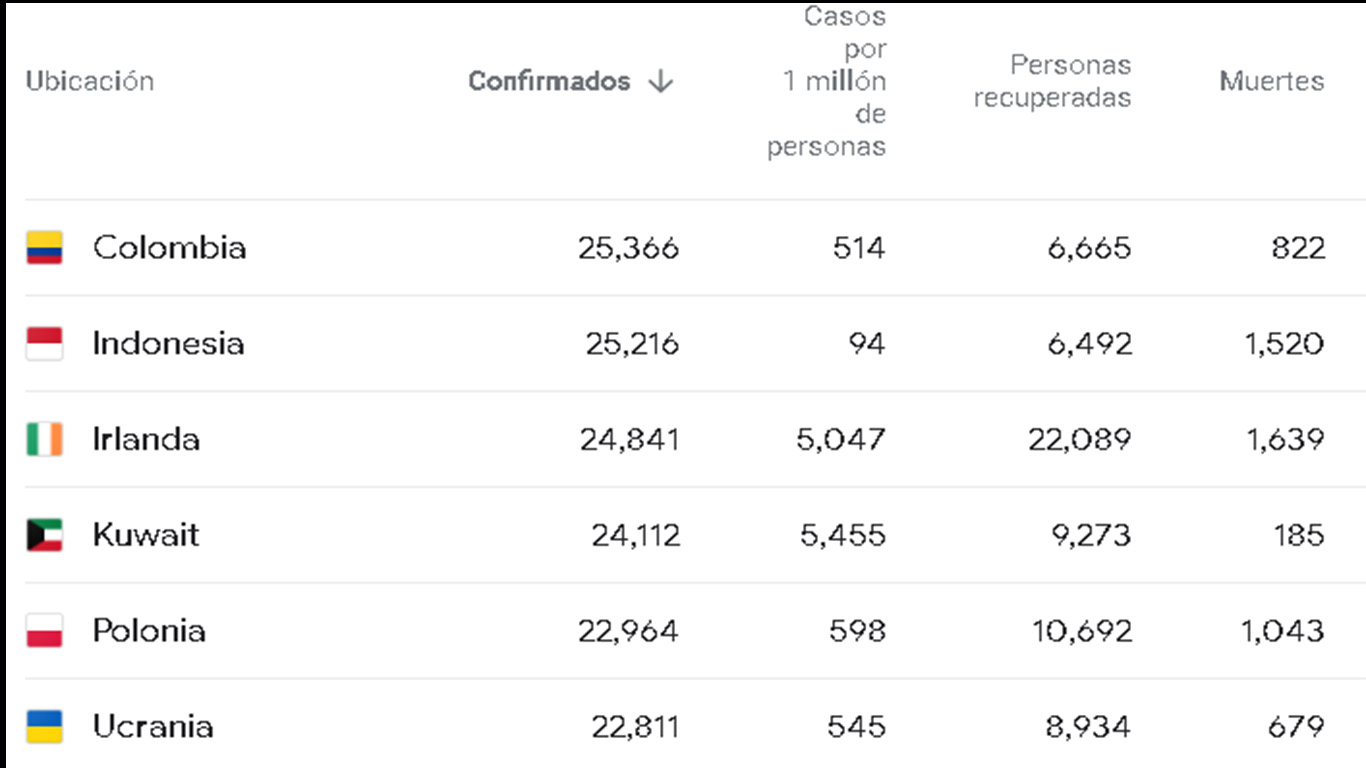The height and width of the screenshot is (768, 1366).
Task: Open the Ucrania country name
Action: 153,727
